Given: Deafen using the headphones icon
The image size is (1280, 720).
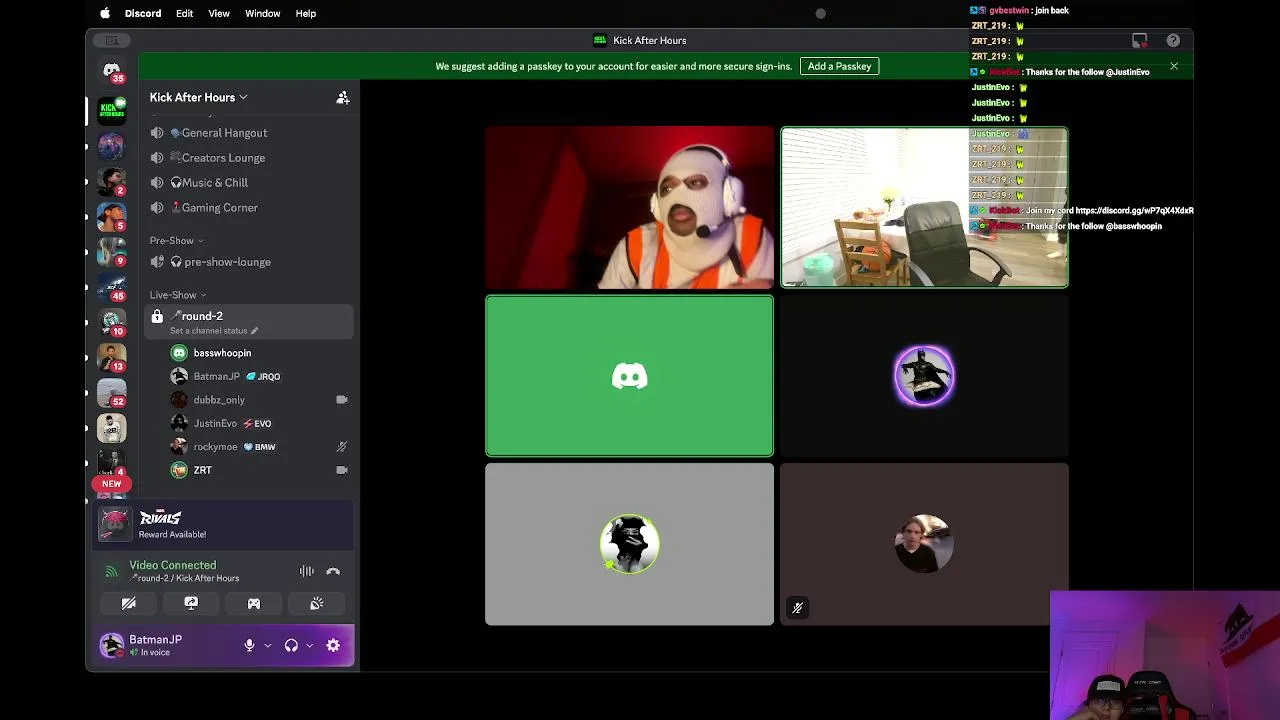Looking at the screenshot, I should [291, 646].
